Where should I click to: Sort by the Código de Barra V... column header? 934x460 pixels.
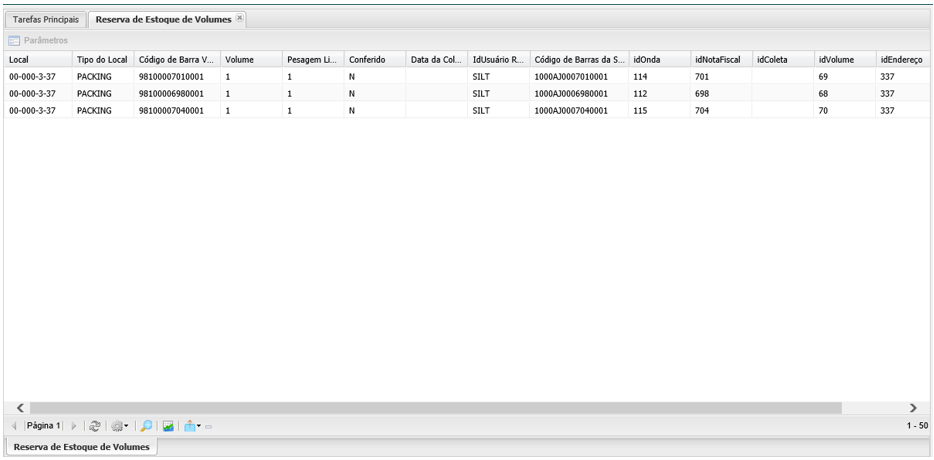177,60
